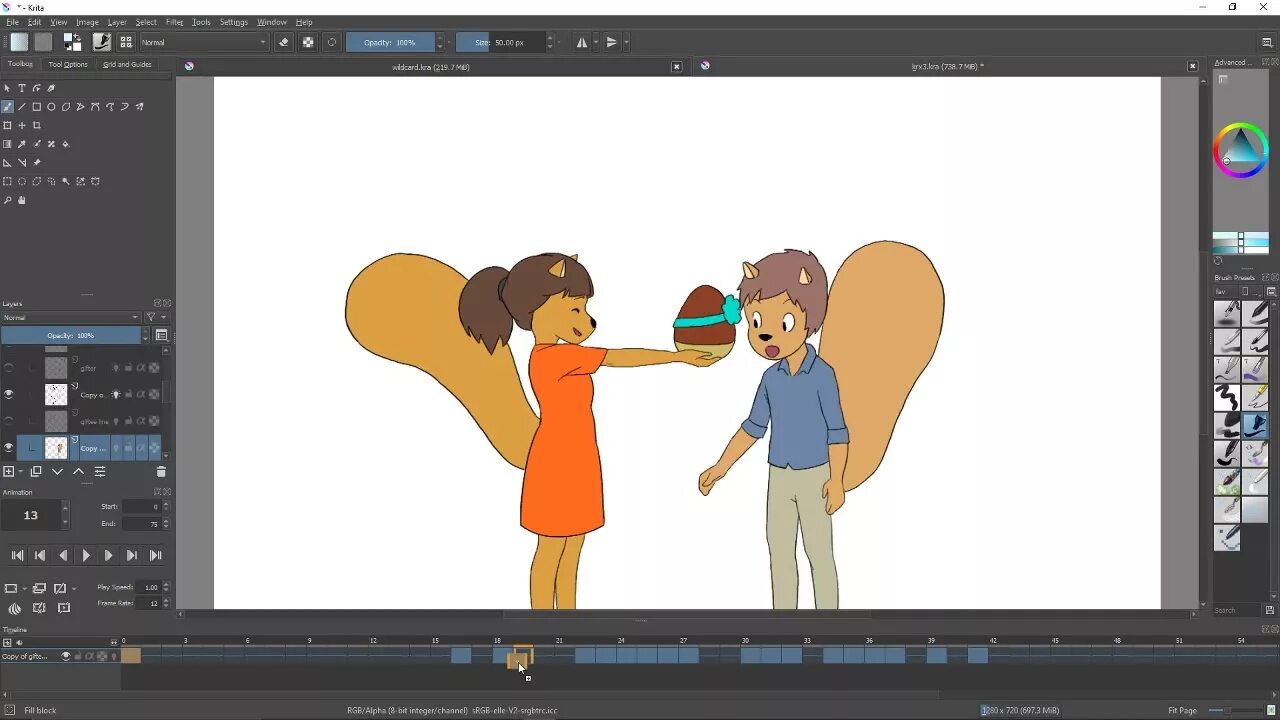Toggle horizontal mirror tool
This screenshot has height=720, width=1280.
point(582,42)
